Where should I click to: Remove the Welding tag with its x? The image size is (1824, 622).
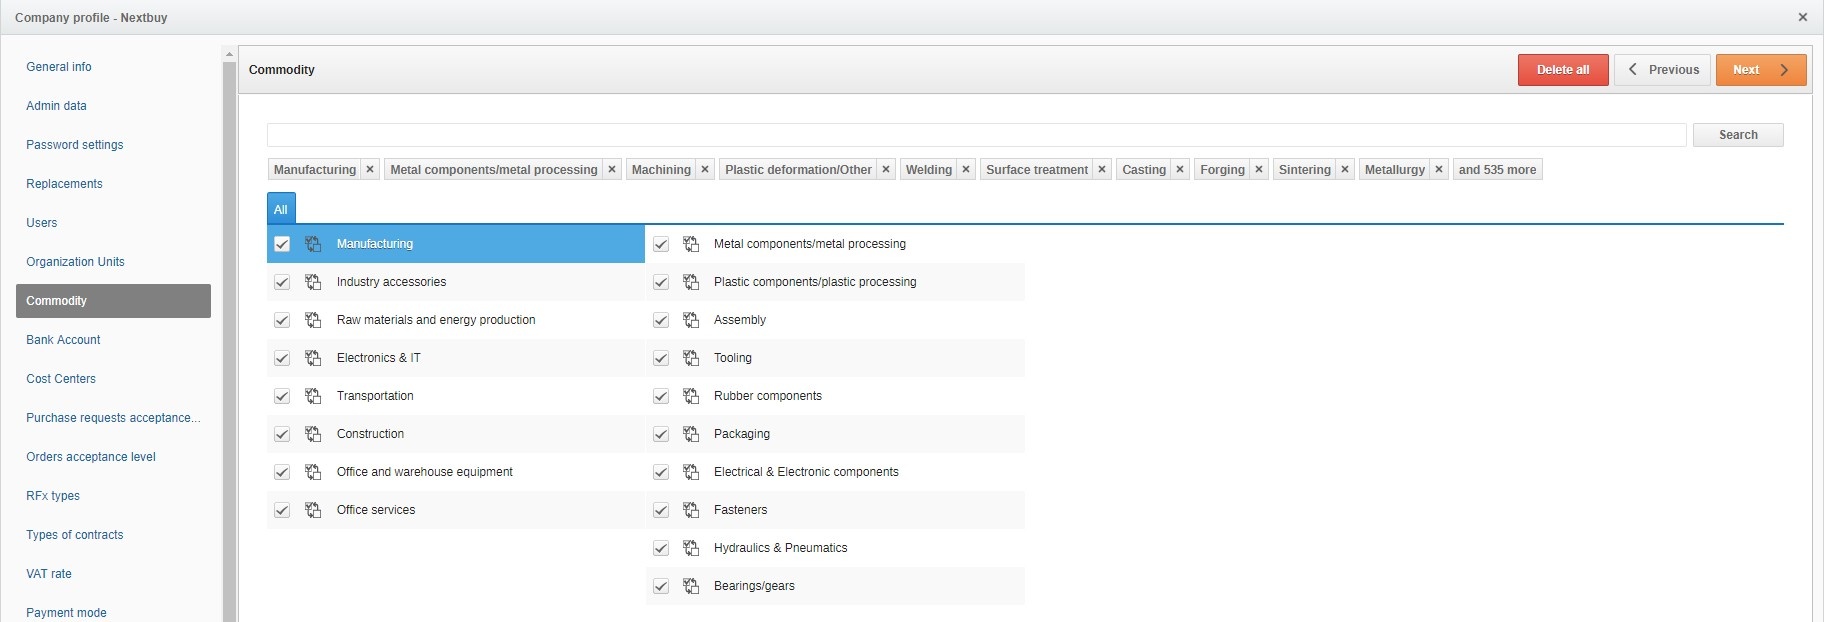click(966, 170)
